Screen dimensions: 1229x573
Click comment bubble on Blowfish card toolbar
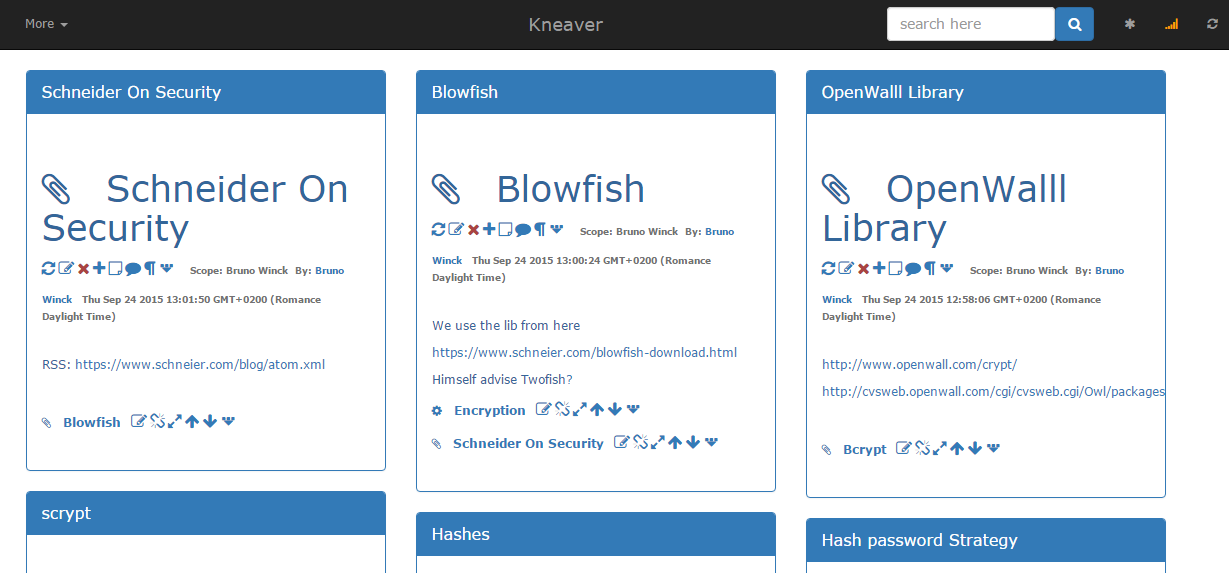coord(523,229)
